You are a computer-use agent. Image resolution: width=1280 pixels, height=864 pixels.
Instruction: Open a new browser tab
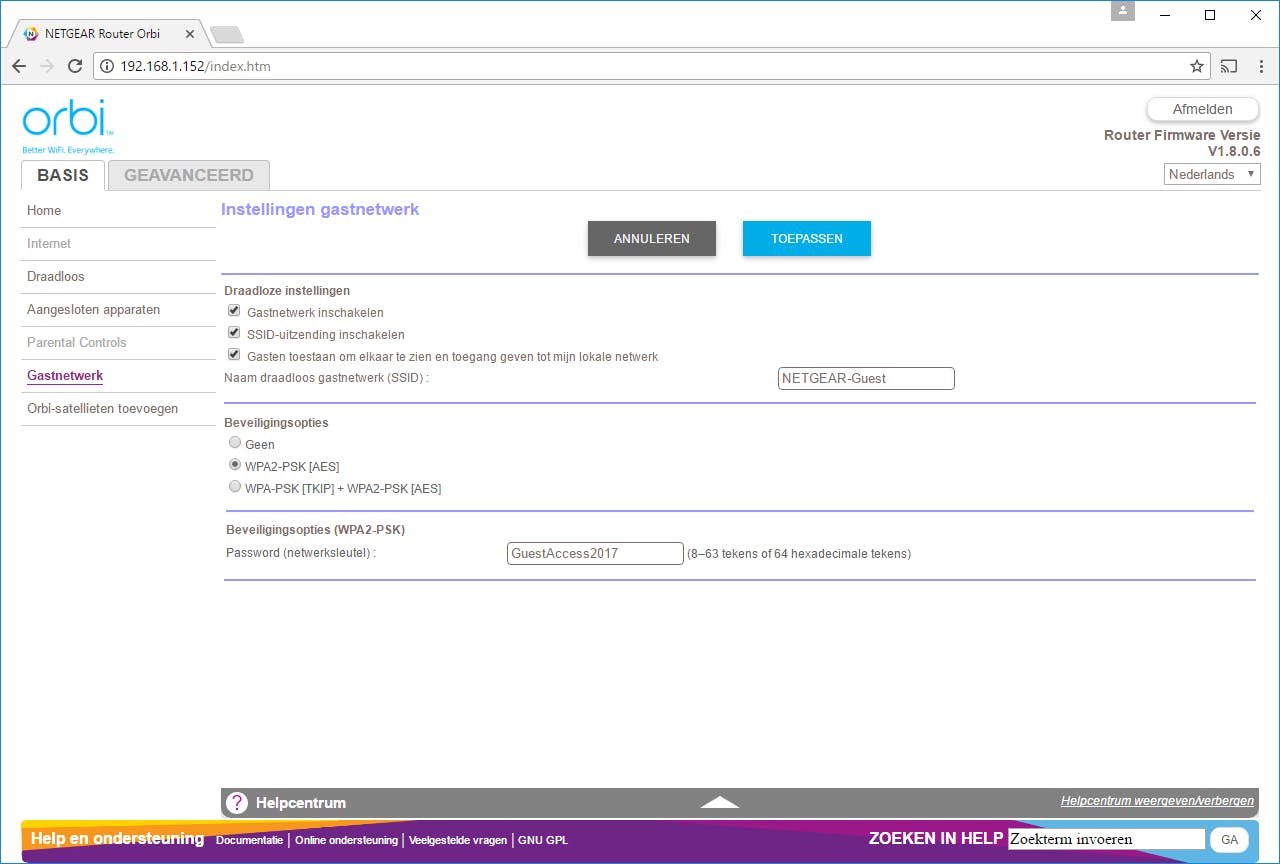coord(227,35)
